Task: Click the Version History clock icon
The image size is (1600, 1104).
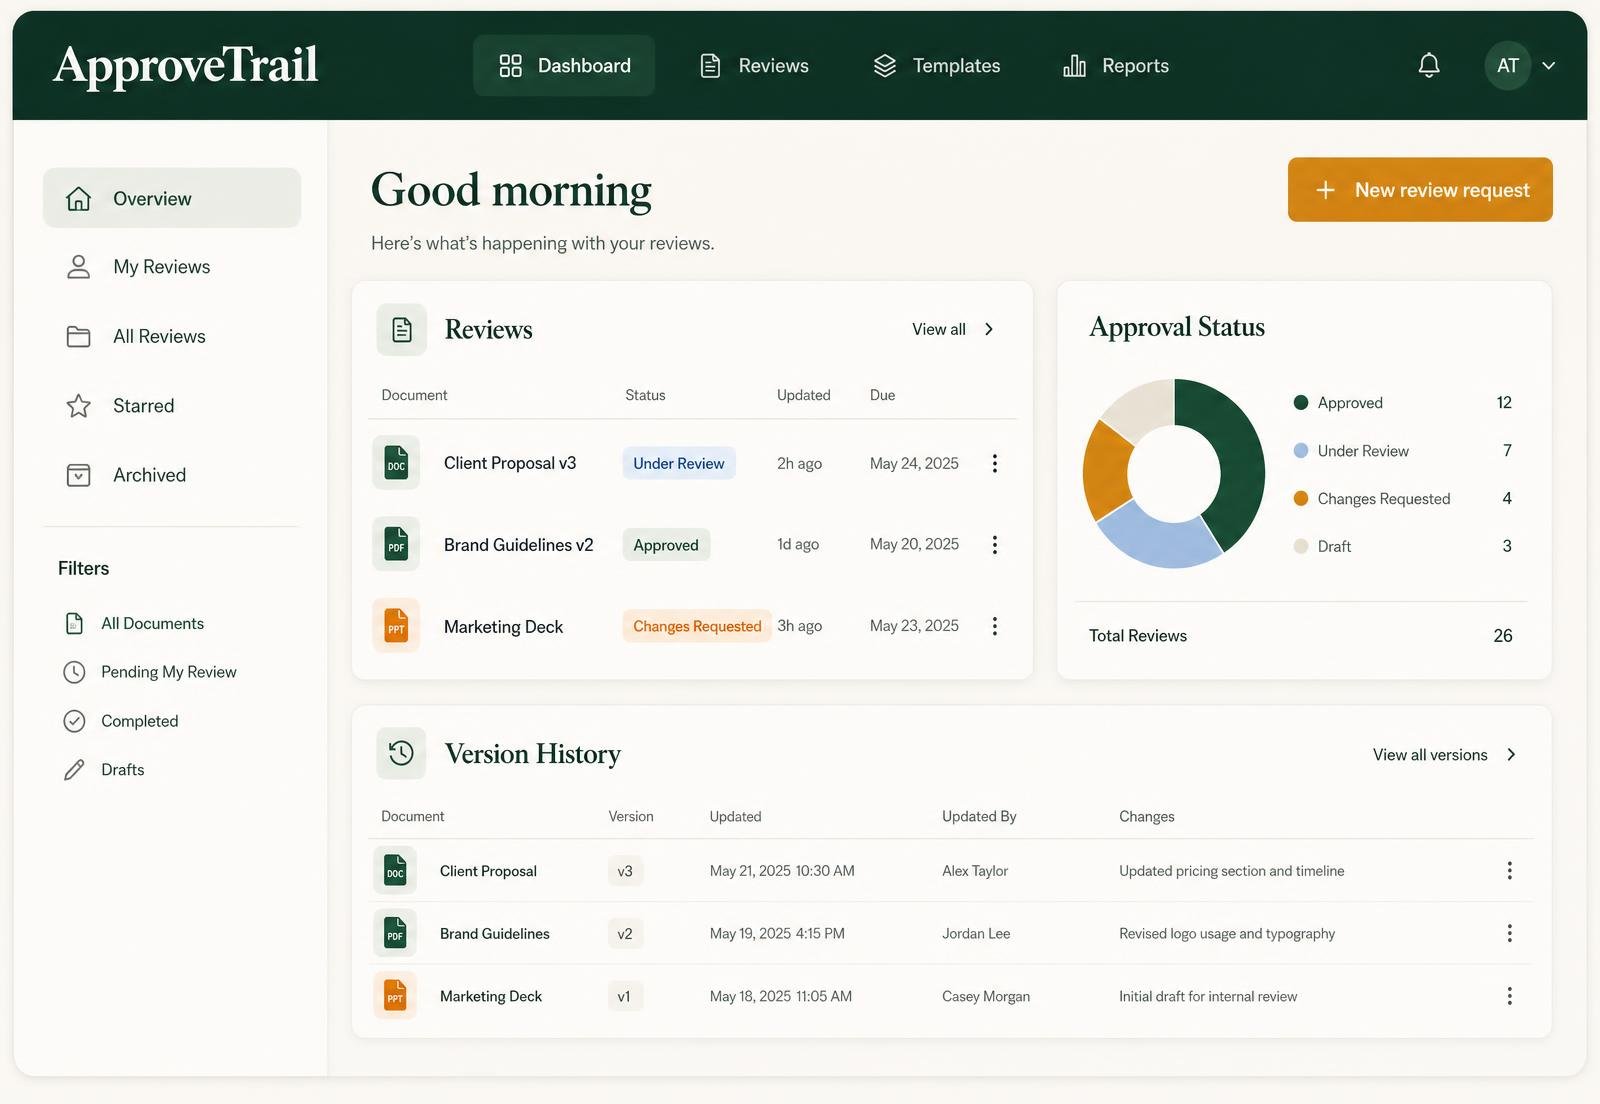Action: click(x=401, y=753)
